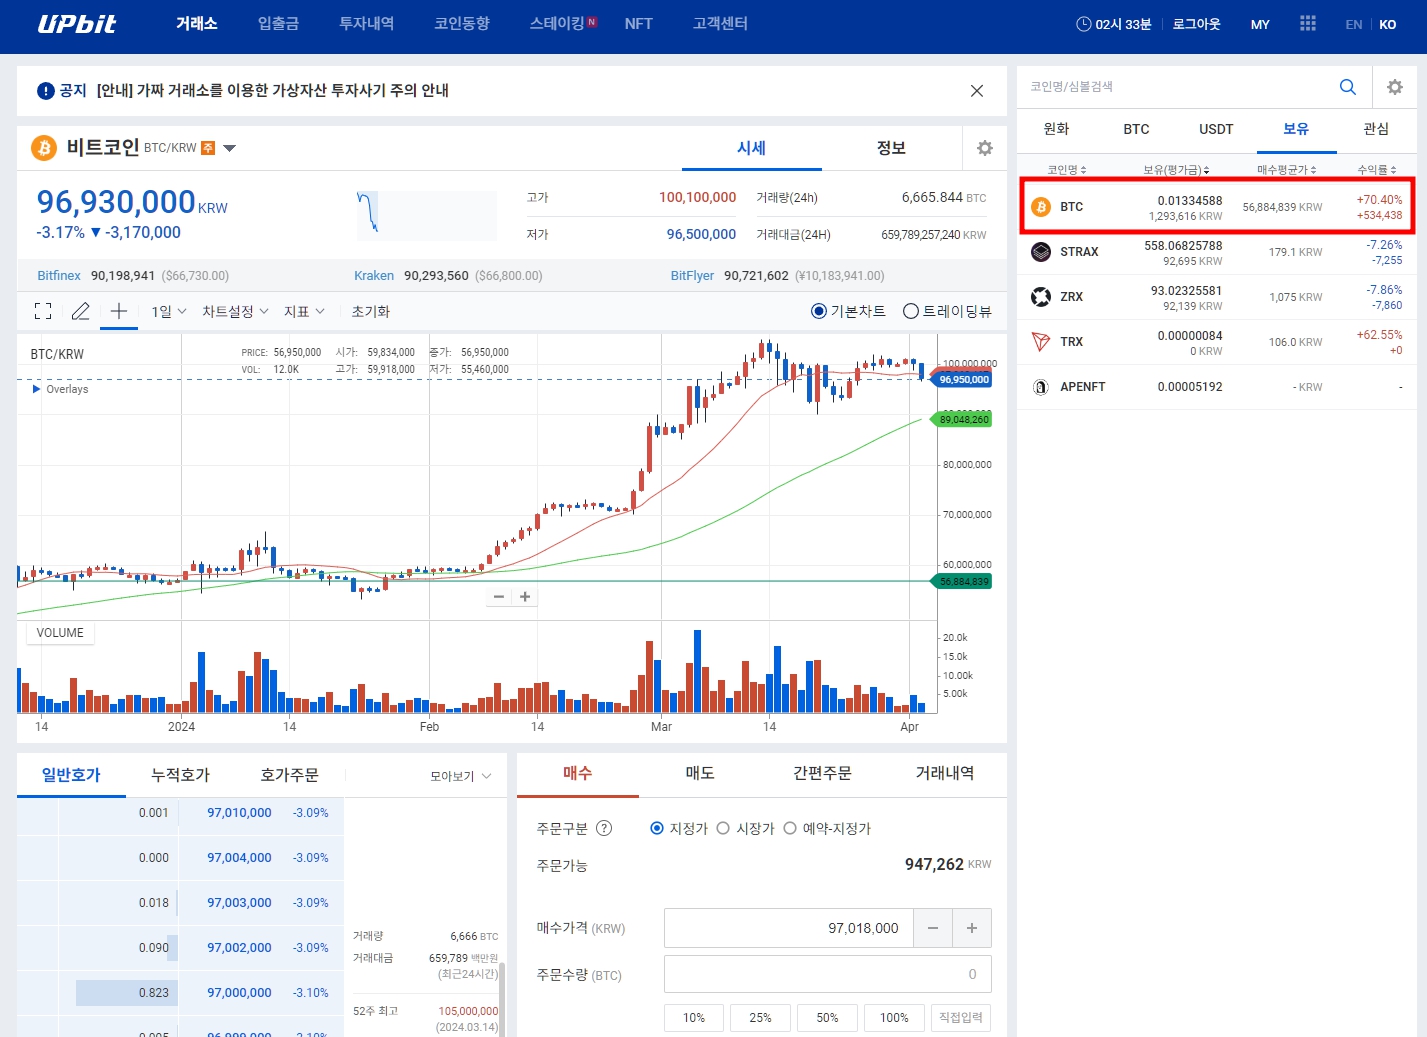Set order quantity to 100%
This screenshot has width=1427, height=1037.
coord(894,1018)
